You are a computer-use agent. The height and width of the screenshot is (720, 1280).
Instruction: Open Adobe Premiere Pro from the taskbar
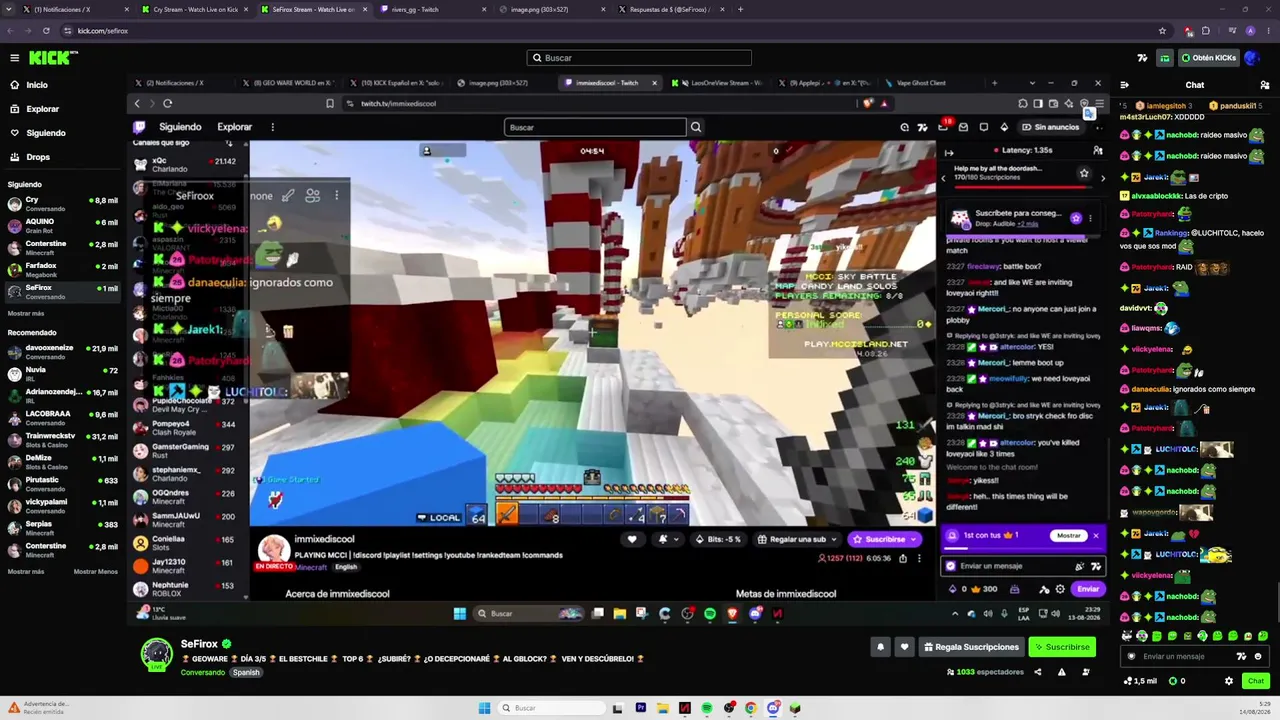tap(641, 708)
